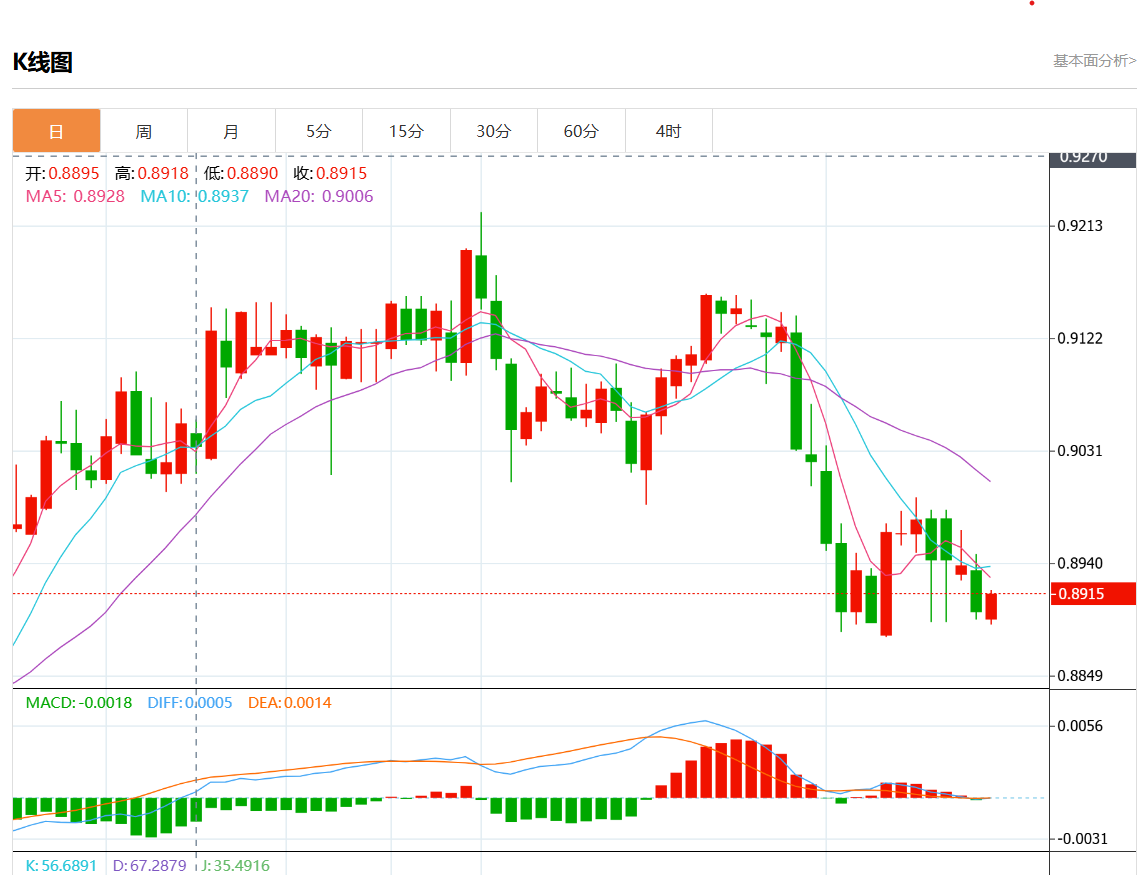
Task: Click the 0.9031 price axis label
Action: pyautogui.click(x=1080, y=451)
